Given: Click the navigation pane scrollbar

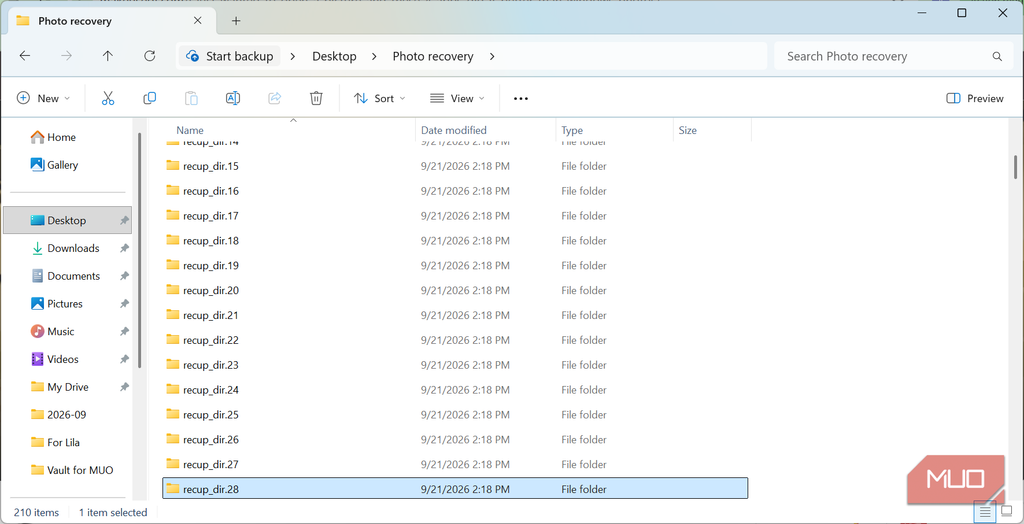Looking at the screenshot, I should pyautogui.click(x=139, y=250).
